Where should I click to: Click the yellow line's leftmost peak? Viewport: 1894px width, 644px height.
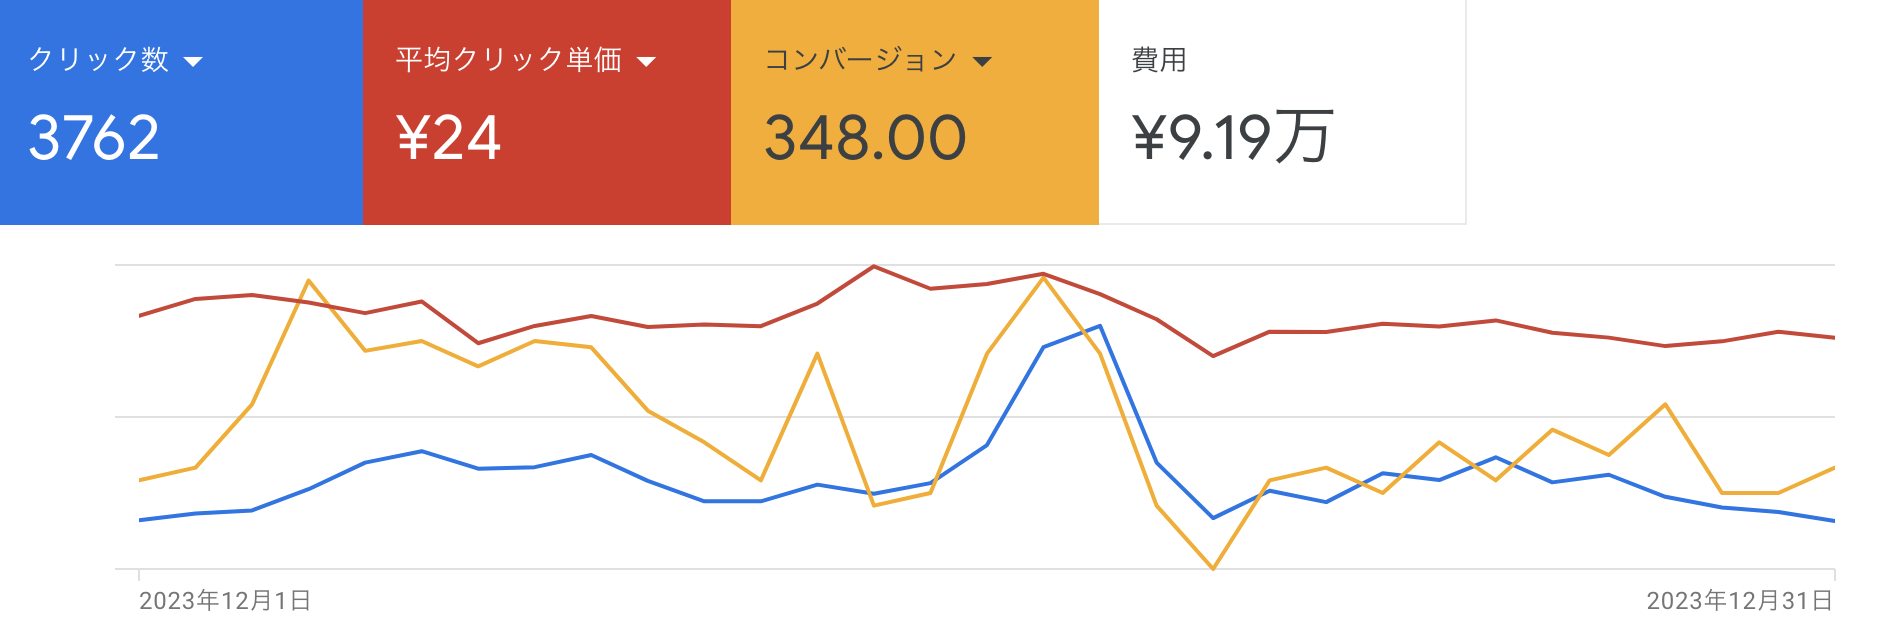(309, 281)
